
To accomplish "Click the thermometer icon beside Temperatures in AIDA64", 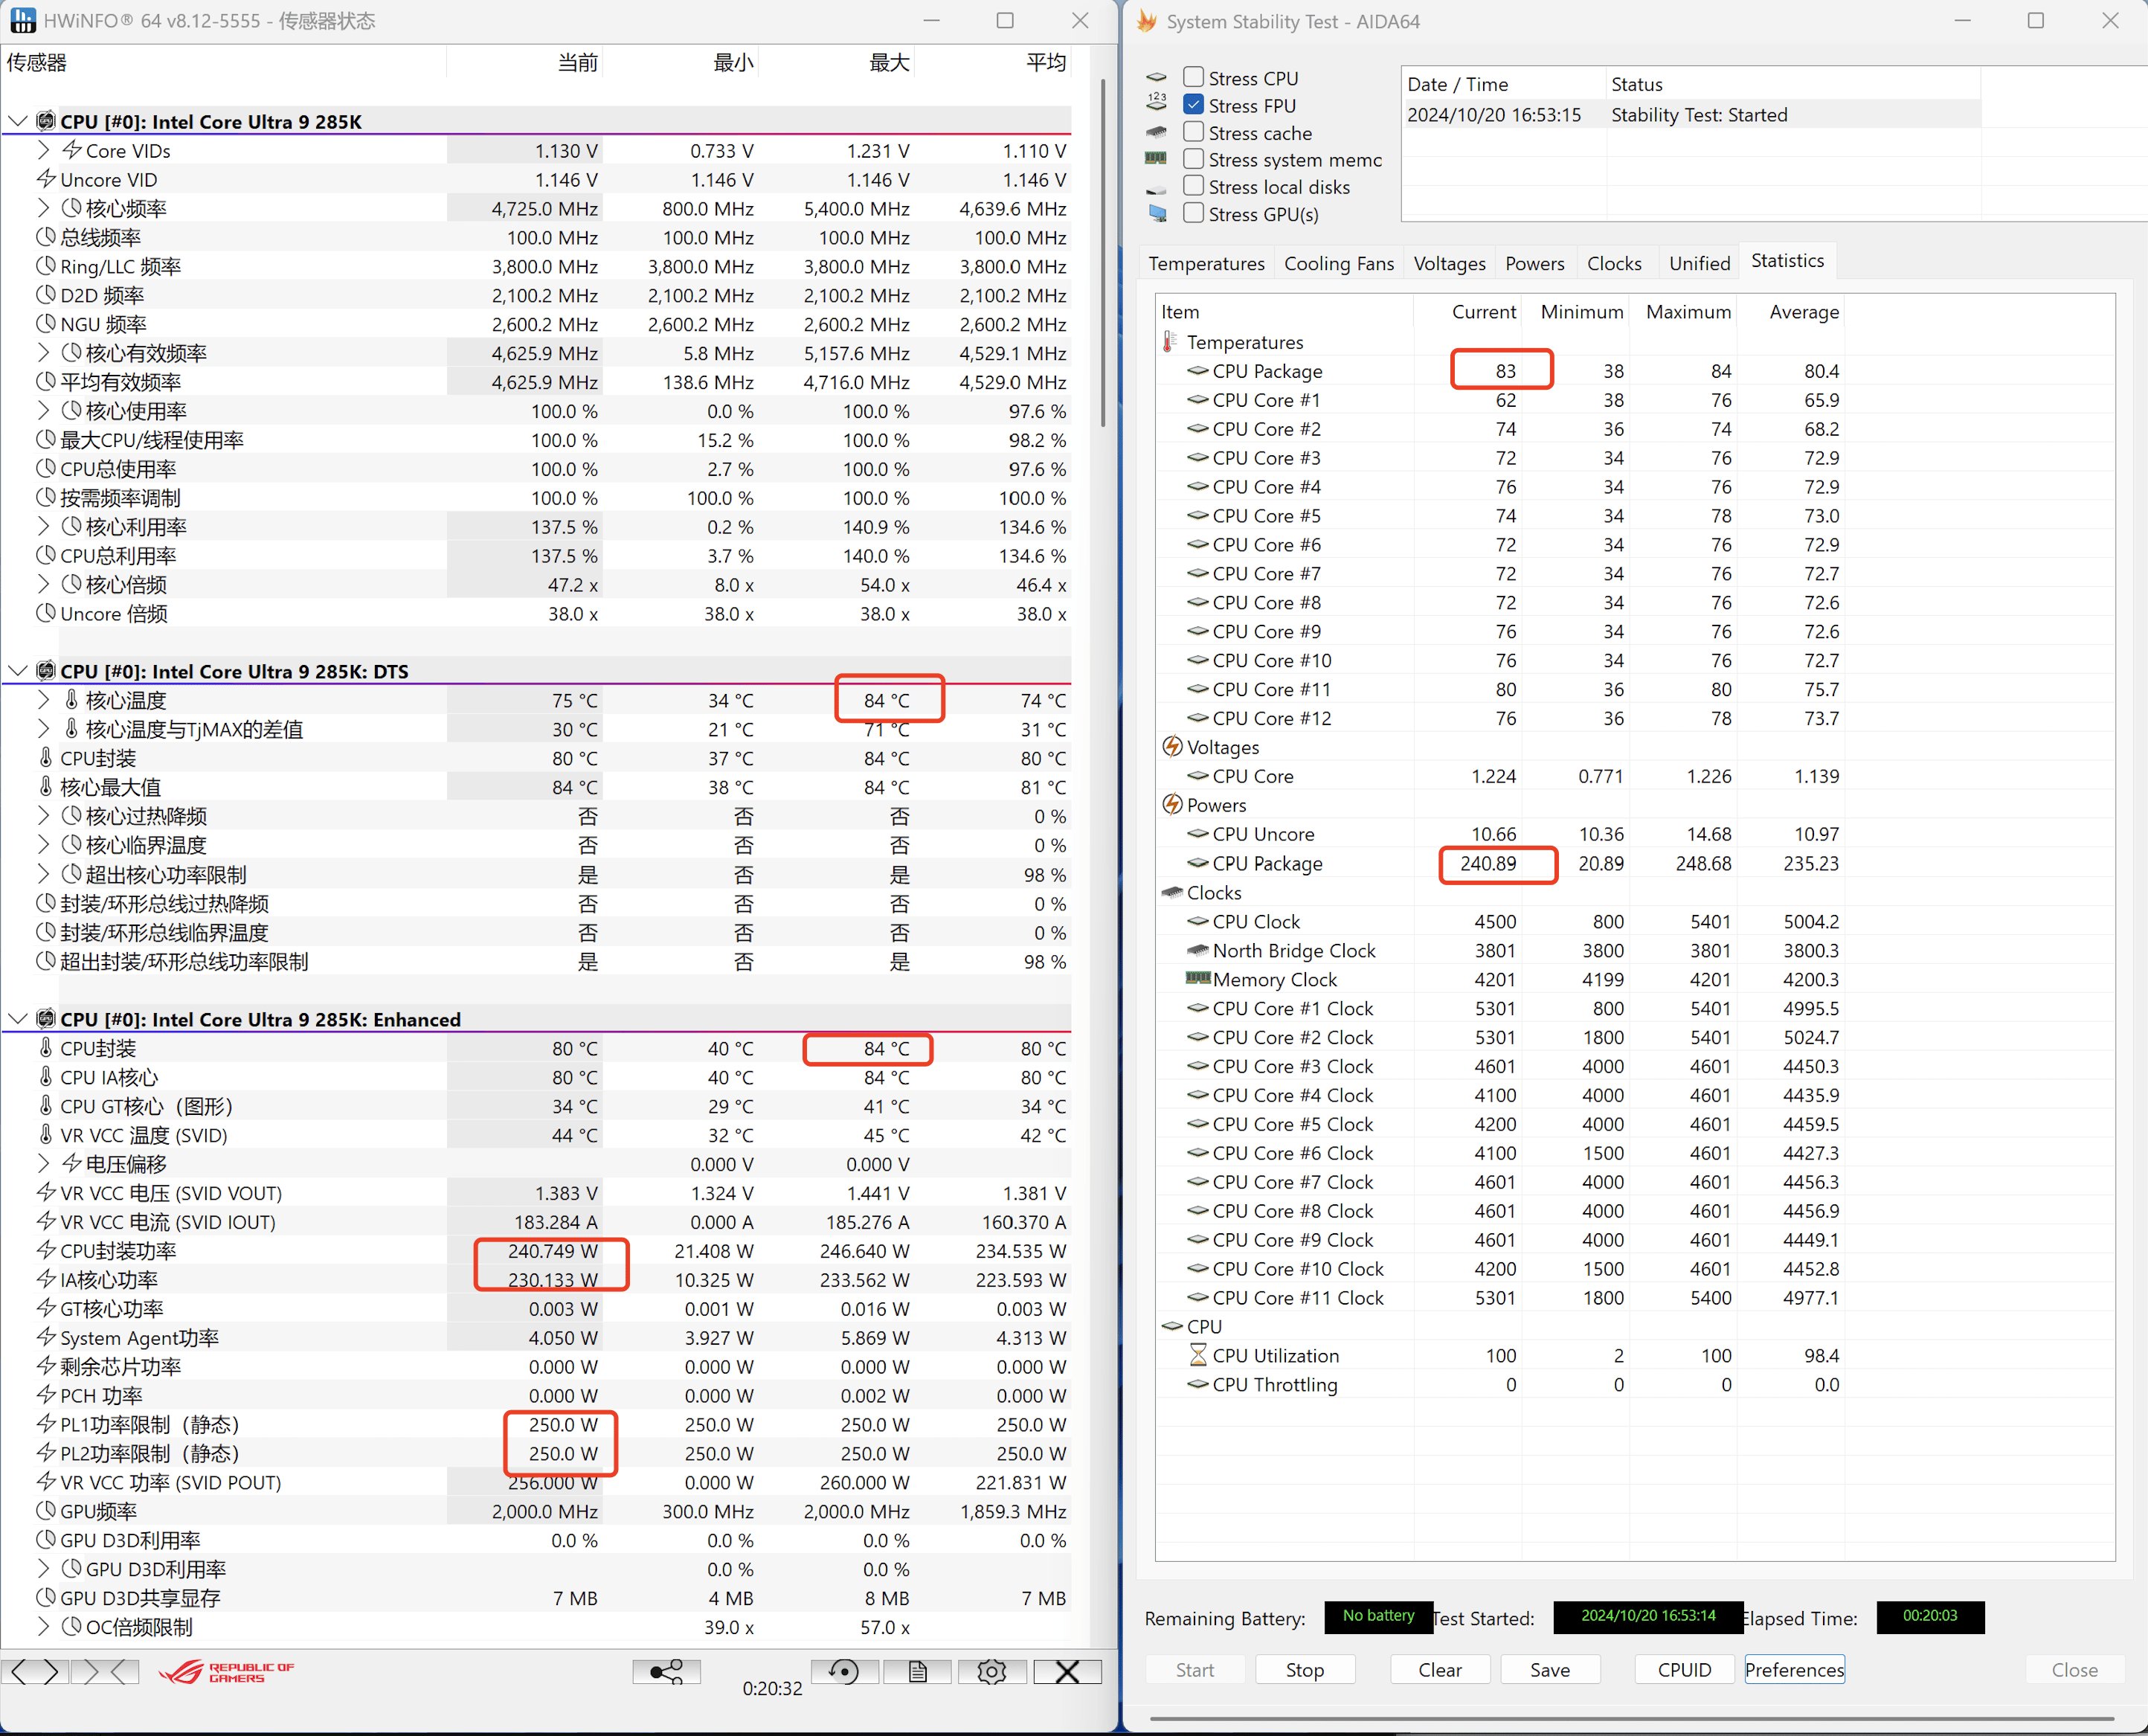I will pos(1170,342).
